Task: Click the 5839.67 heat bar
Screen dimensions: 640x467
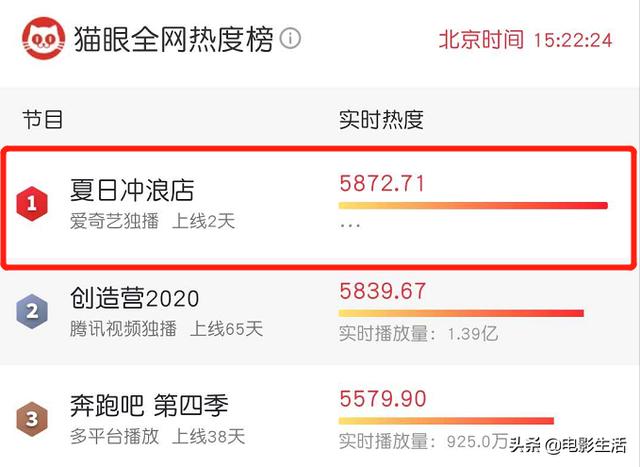Action: [461, 313]
